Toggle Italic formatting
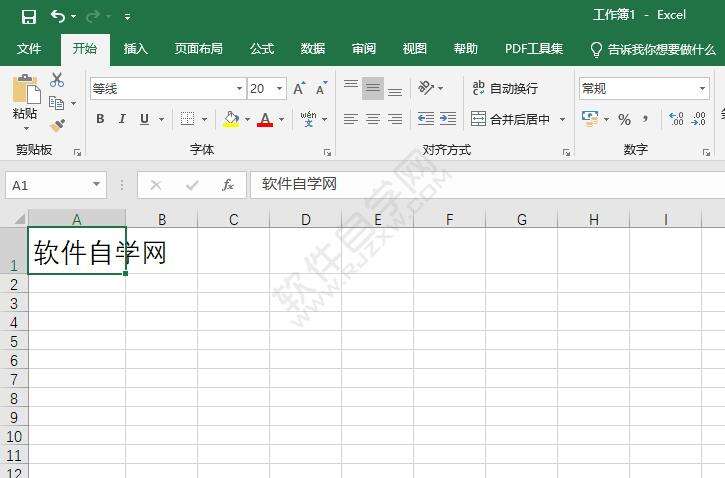This screenshot has width=725, height=478. (122, 119)
